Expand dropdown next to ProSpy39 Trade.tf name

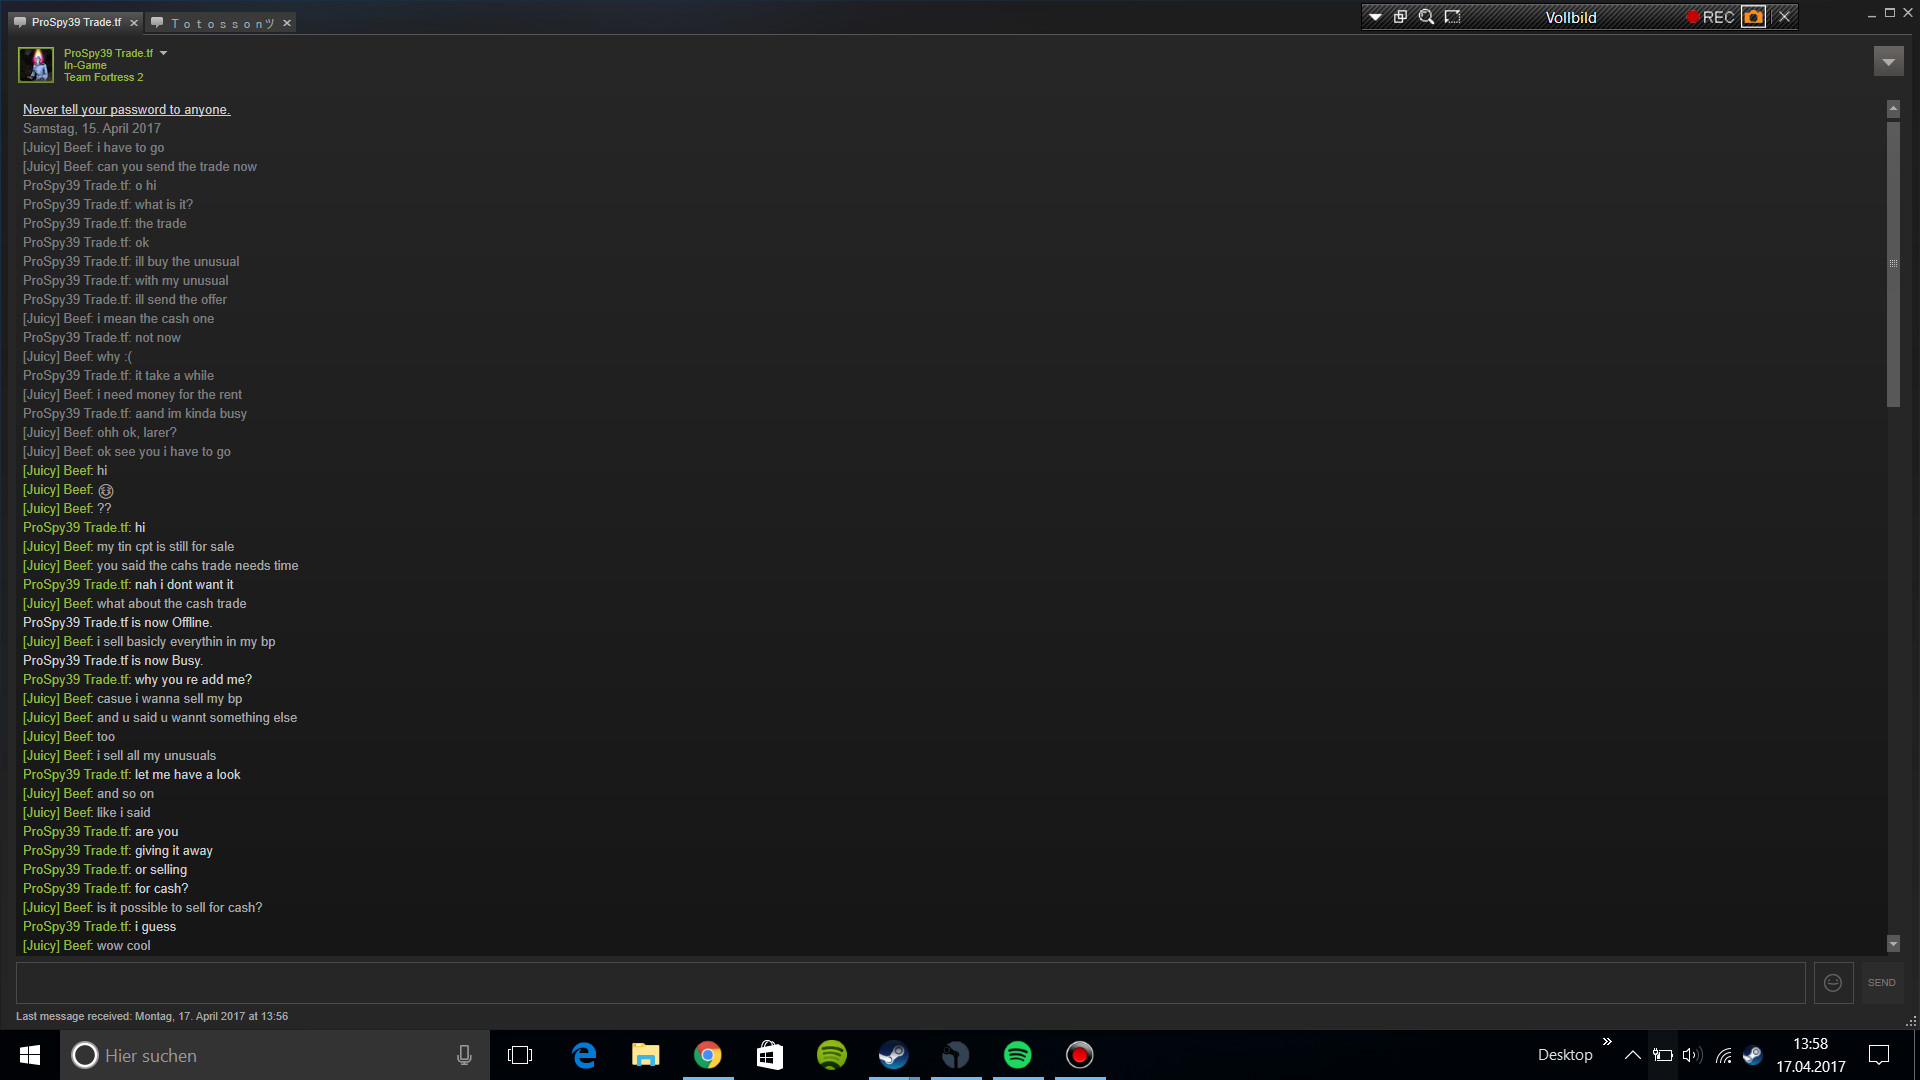tap(164, 53)
